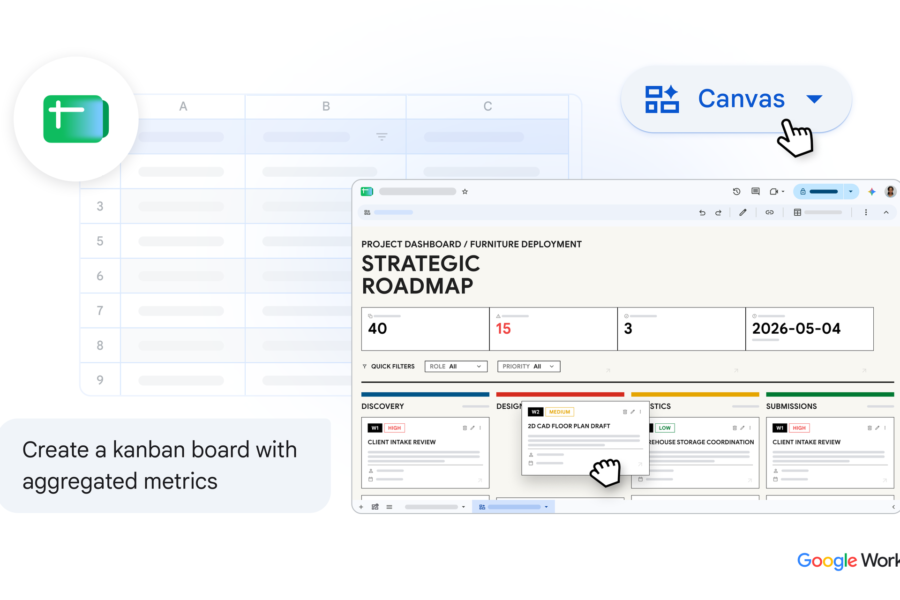Delete the Warehouse Storage Coordination card
The image size is (900, 600).
pos(734,428)
